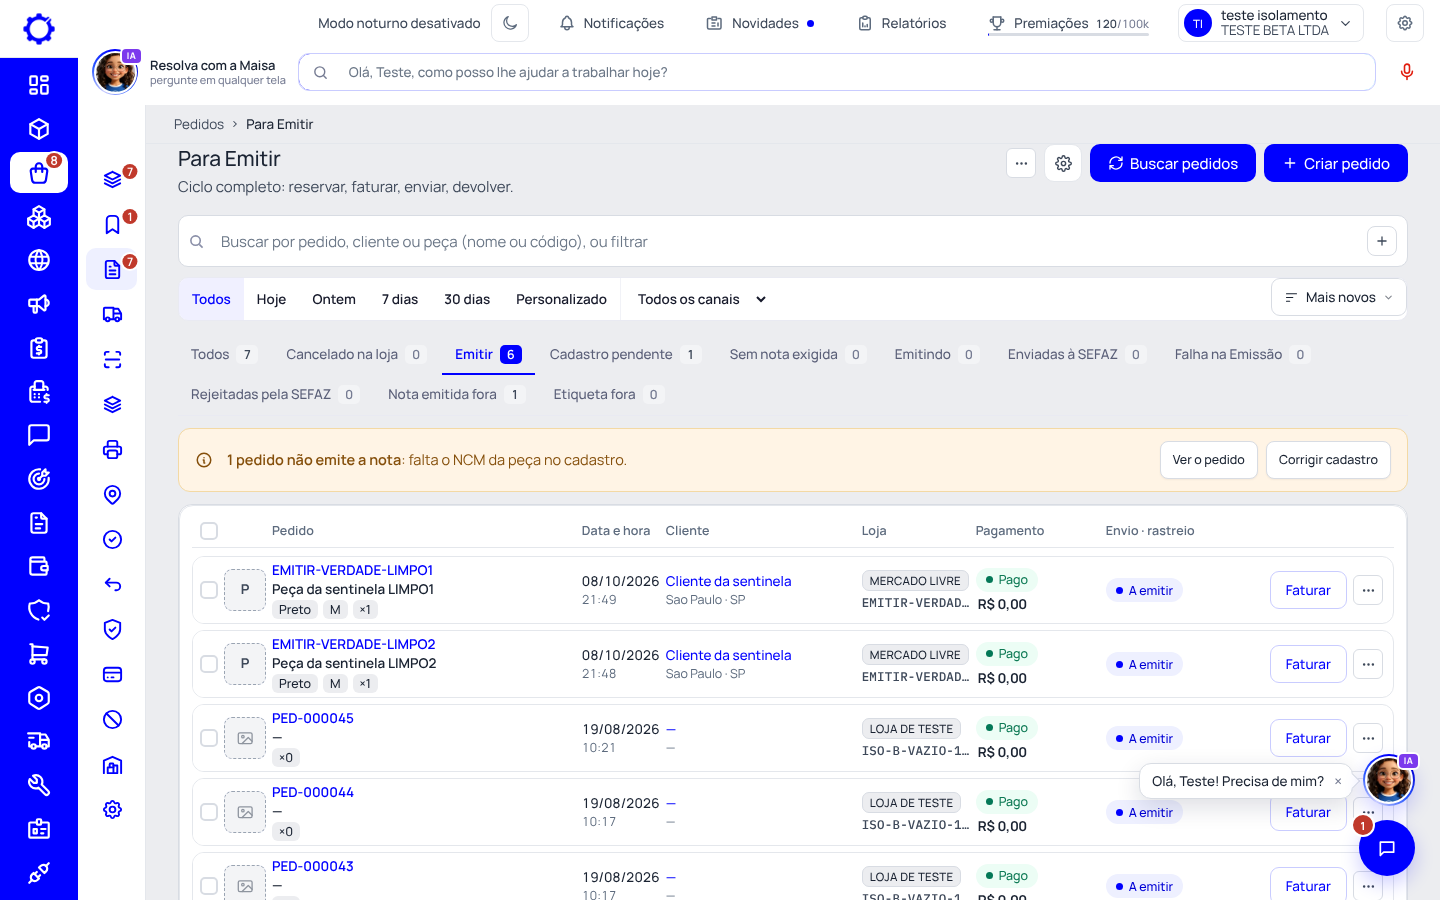Activate the red microphone voice input
The height and width of the screenshot is (900, 1440).
1407,72
